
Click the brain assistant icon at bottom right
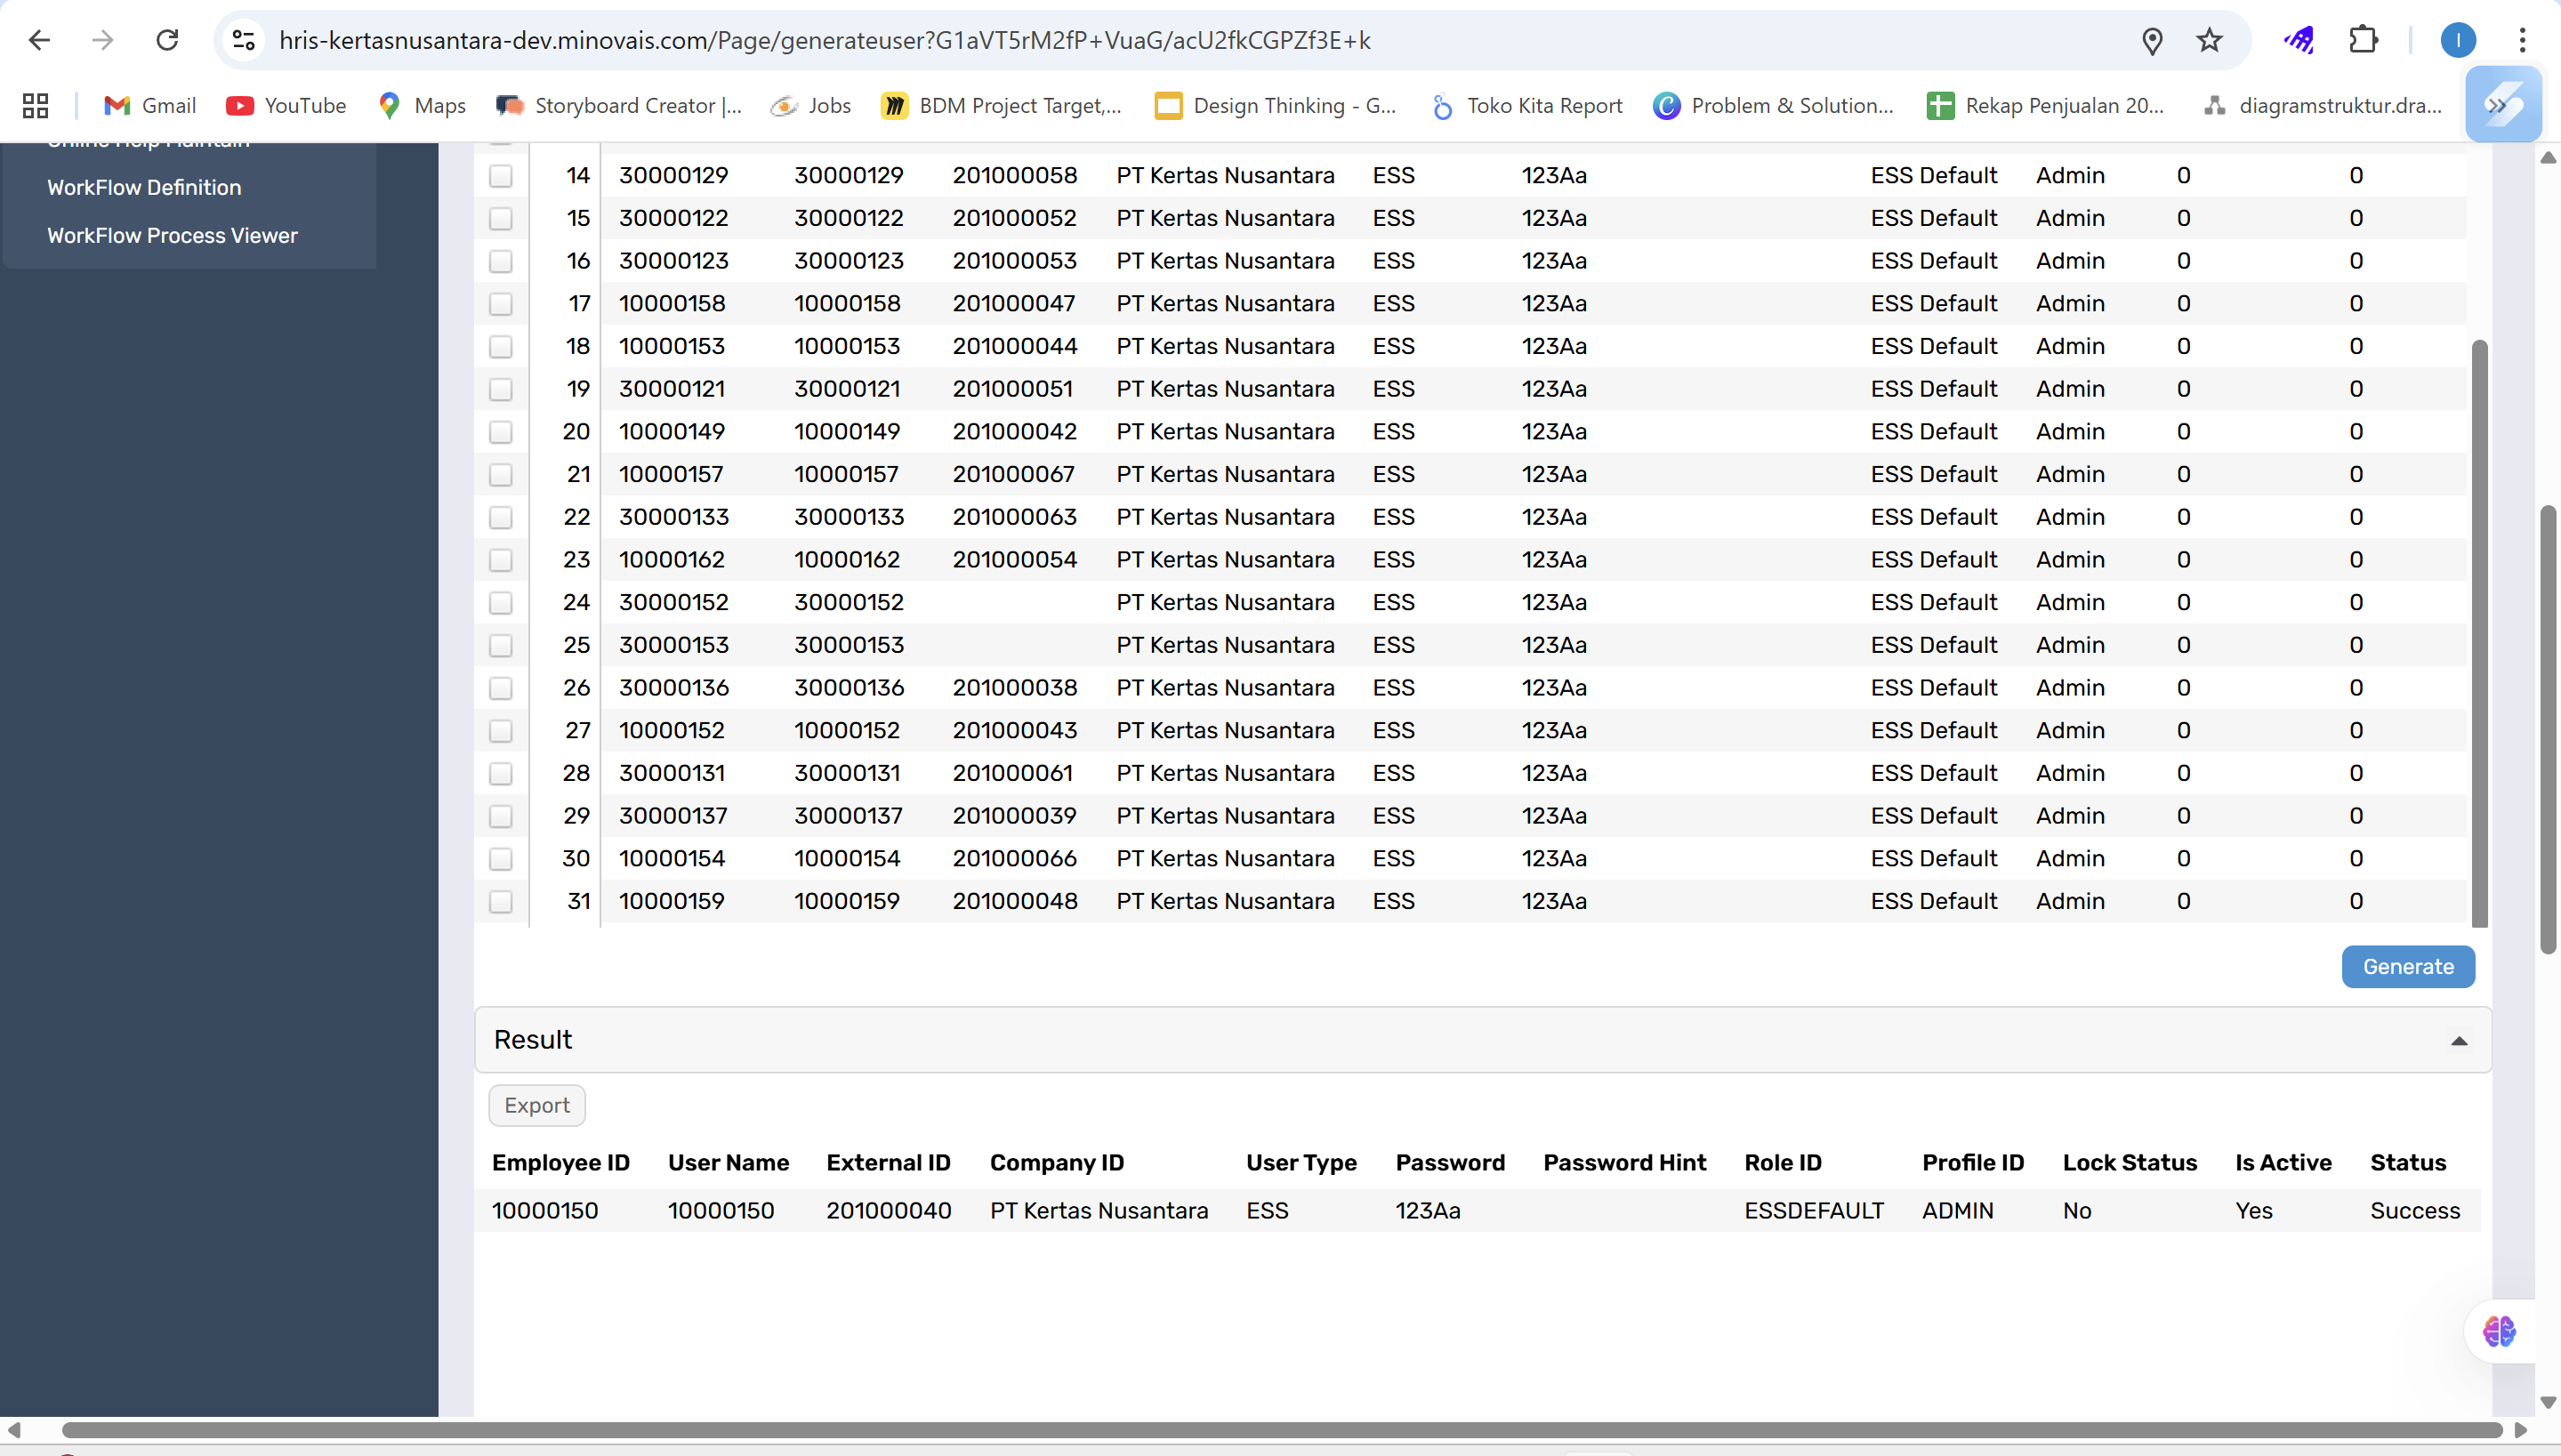pos(2498,1331)
